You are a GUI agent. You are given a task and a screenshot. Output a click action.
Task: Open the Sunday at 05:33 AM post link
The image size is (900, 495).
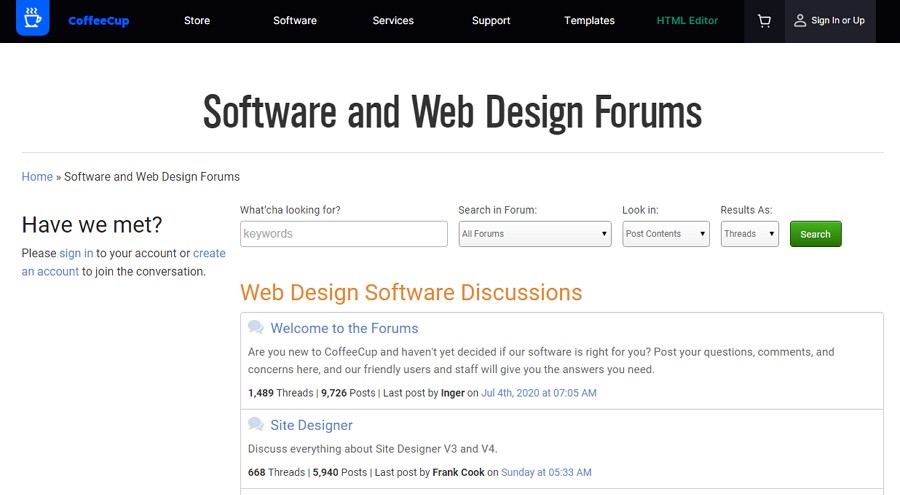click(x=546, y=472)
